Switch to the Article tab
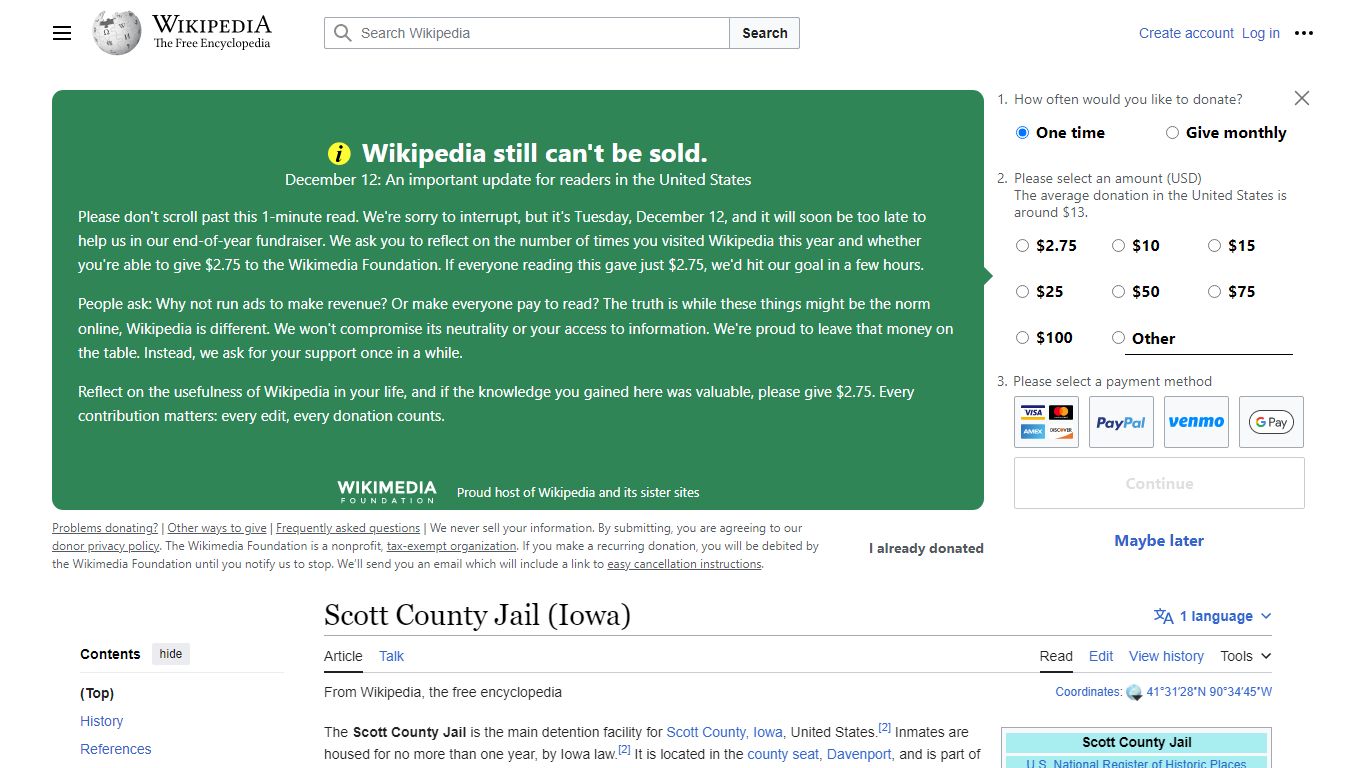The height and width of the screenshot is (768, 1366). (x=343, y=656)
